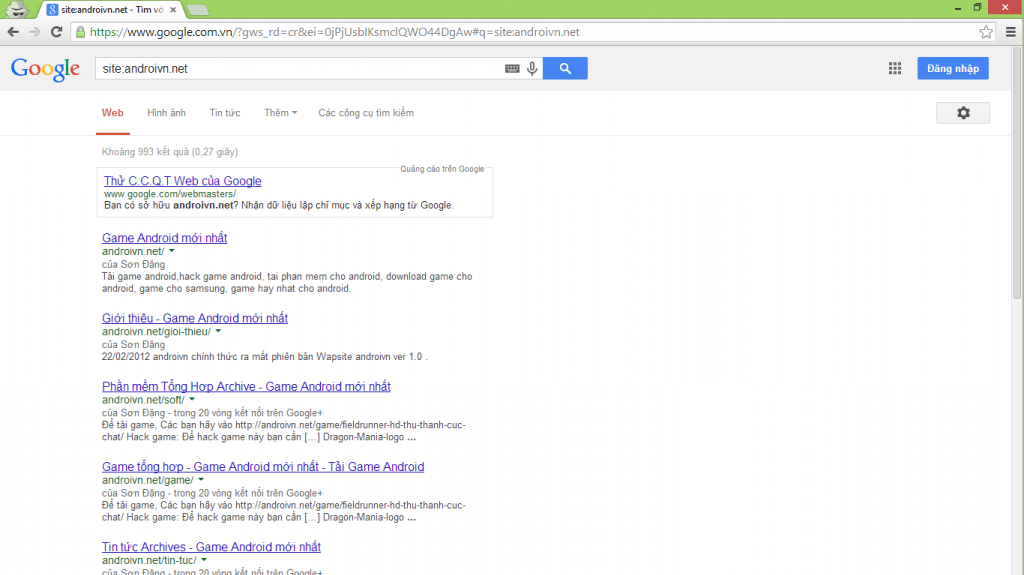Click the Quảng cáo trên Google label
The image size is (1024, 575).
[x=442, y=169]
